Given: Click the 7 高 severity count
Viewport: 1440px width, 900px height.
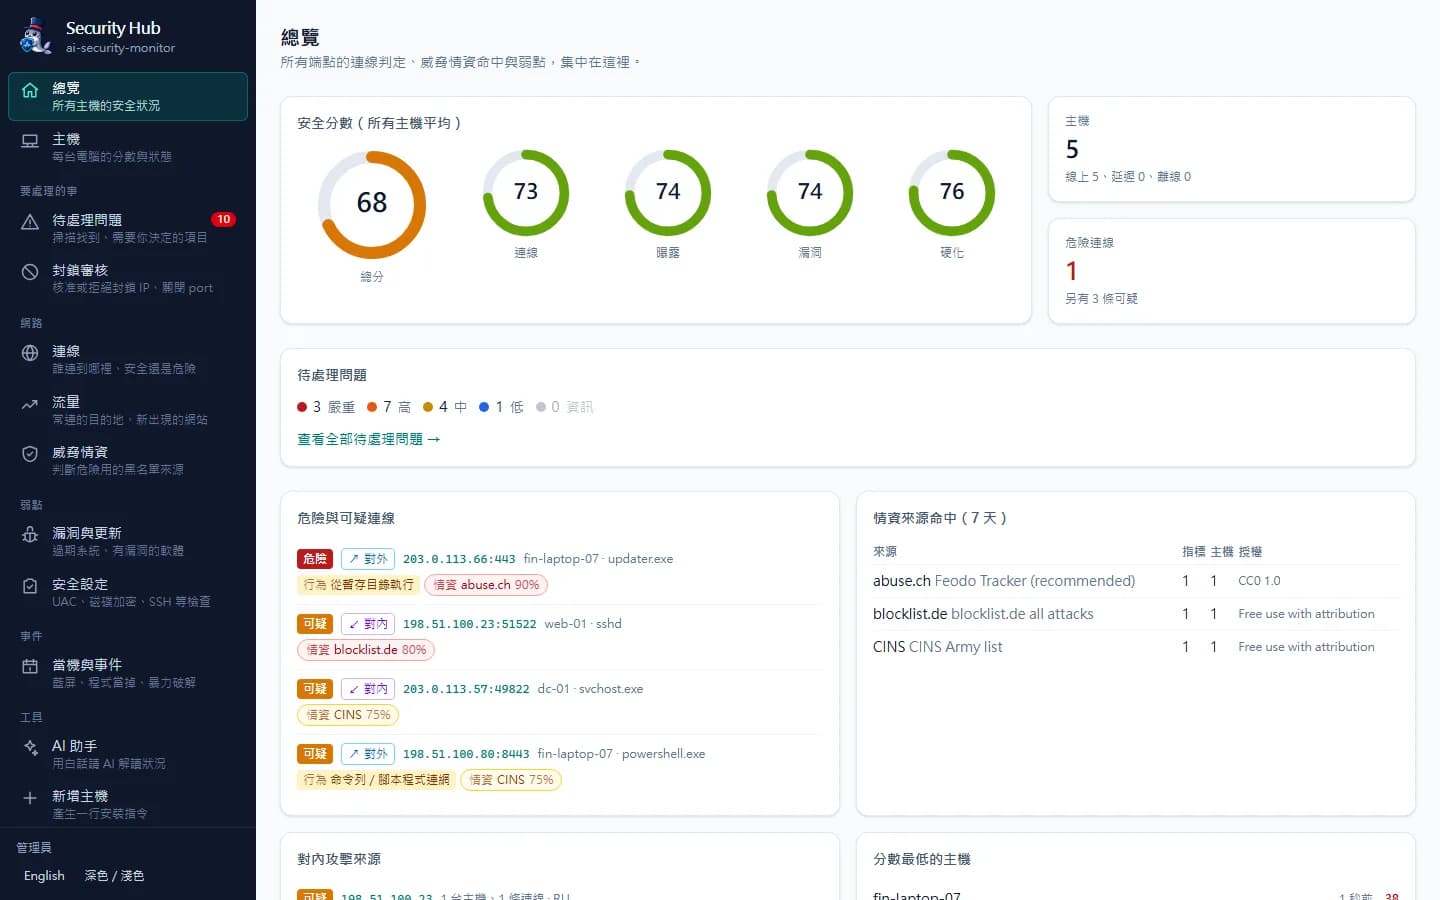Looking at the screenshot, I should pyautogui.click(x=389, y=407).
